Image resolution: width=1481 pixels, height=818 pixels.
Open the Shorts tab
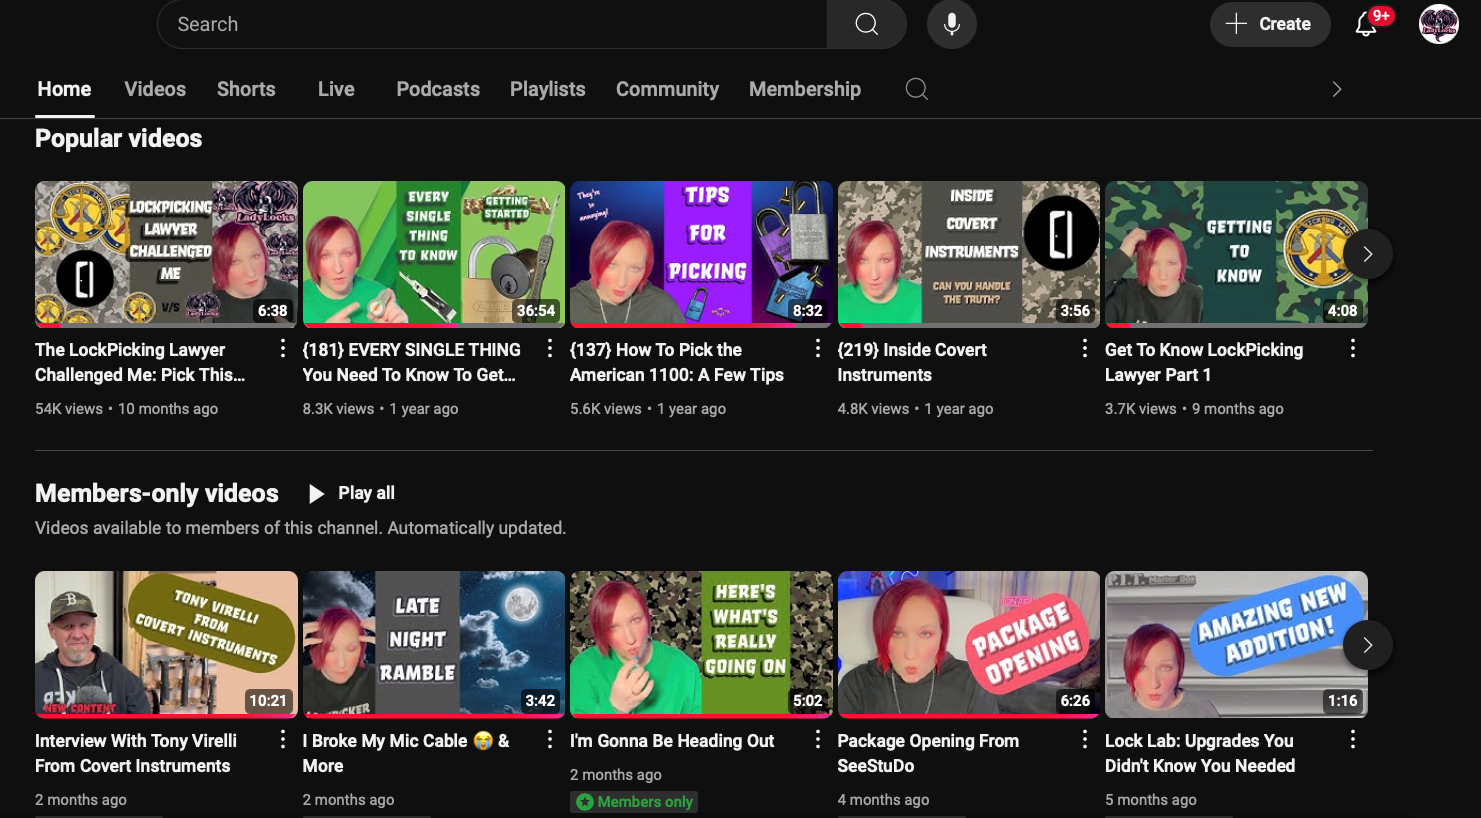pyautogui.click(x=246, y=89)
